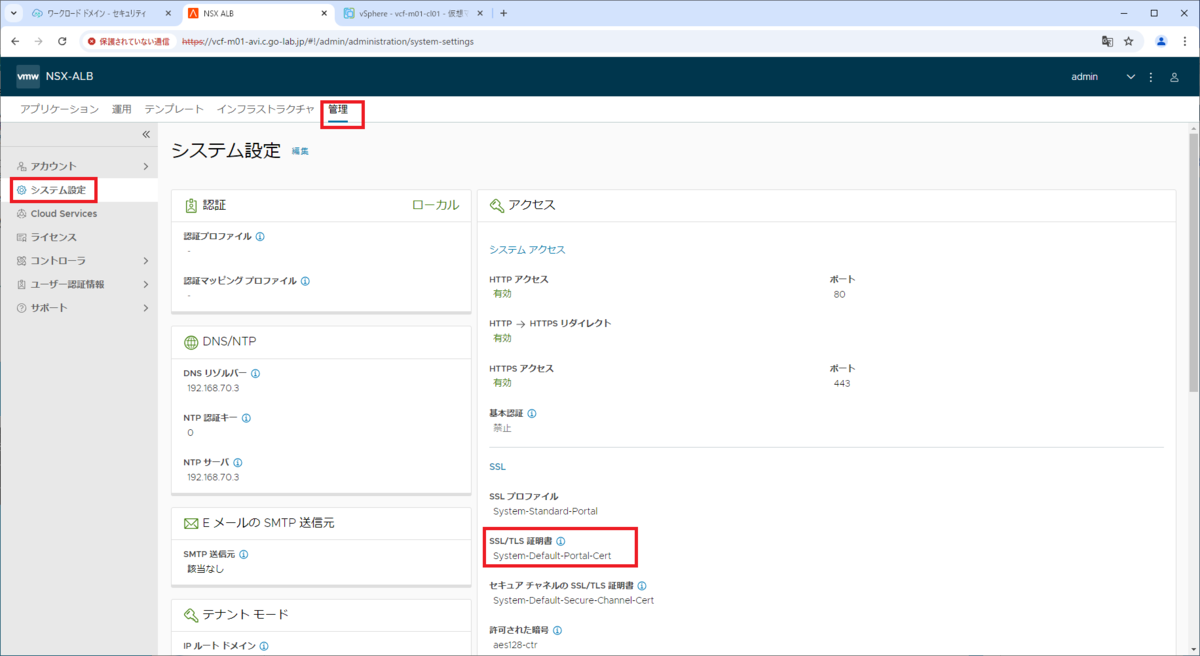
Task: Open the three-dot menu in NSX-ALB header
Action: coord(1151,77)
